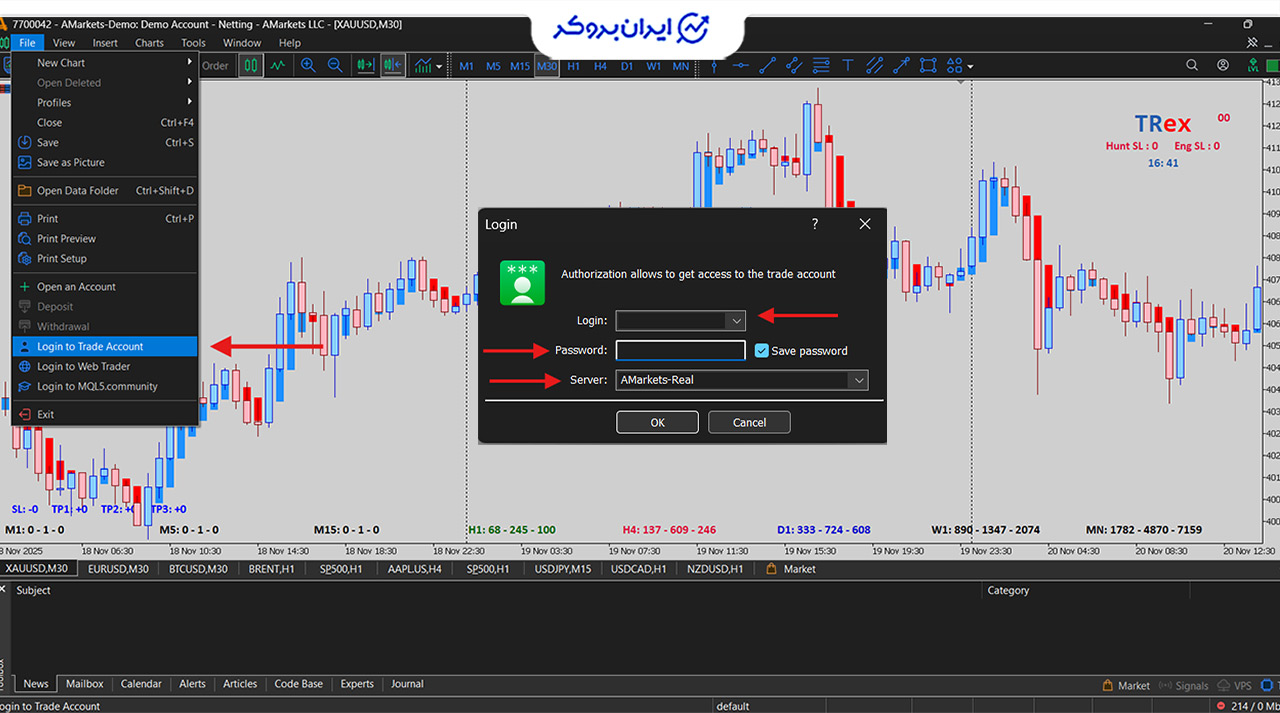Expand the Login number dropdown

[x=736, y=321]
